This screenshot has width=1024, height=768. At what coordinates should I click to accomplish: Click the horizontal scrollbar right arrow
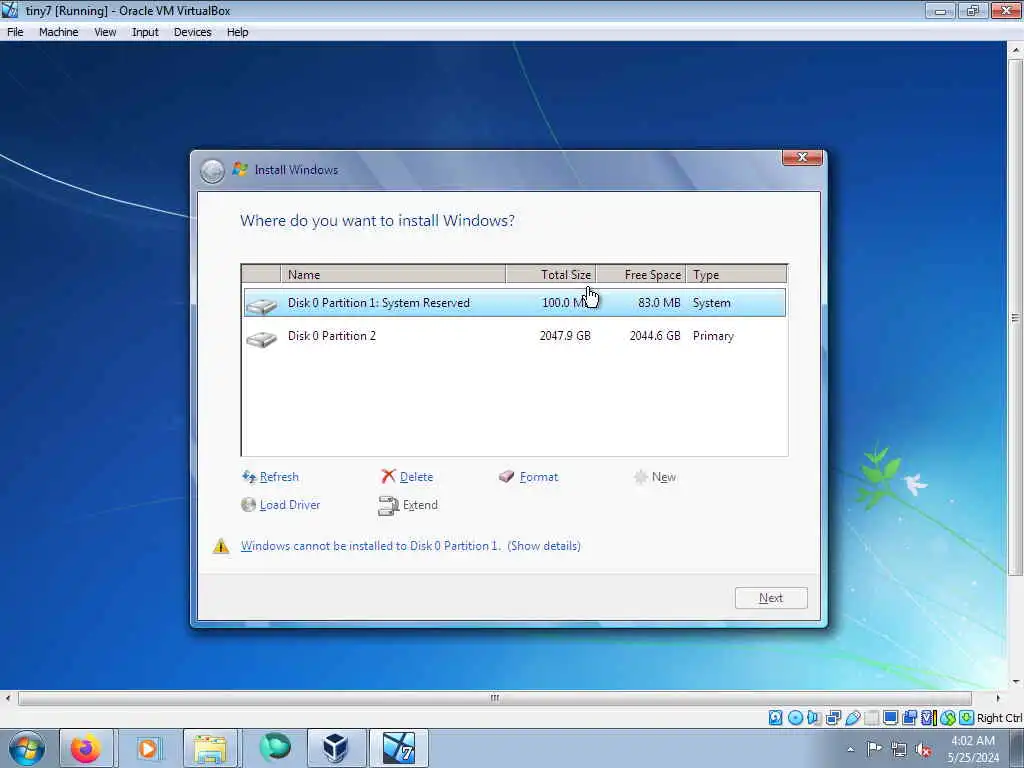point(998,698)
